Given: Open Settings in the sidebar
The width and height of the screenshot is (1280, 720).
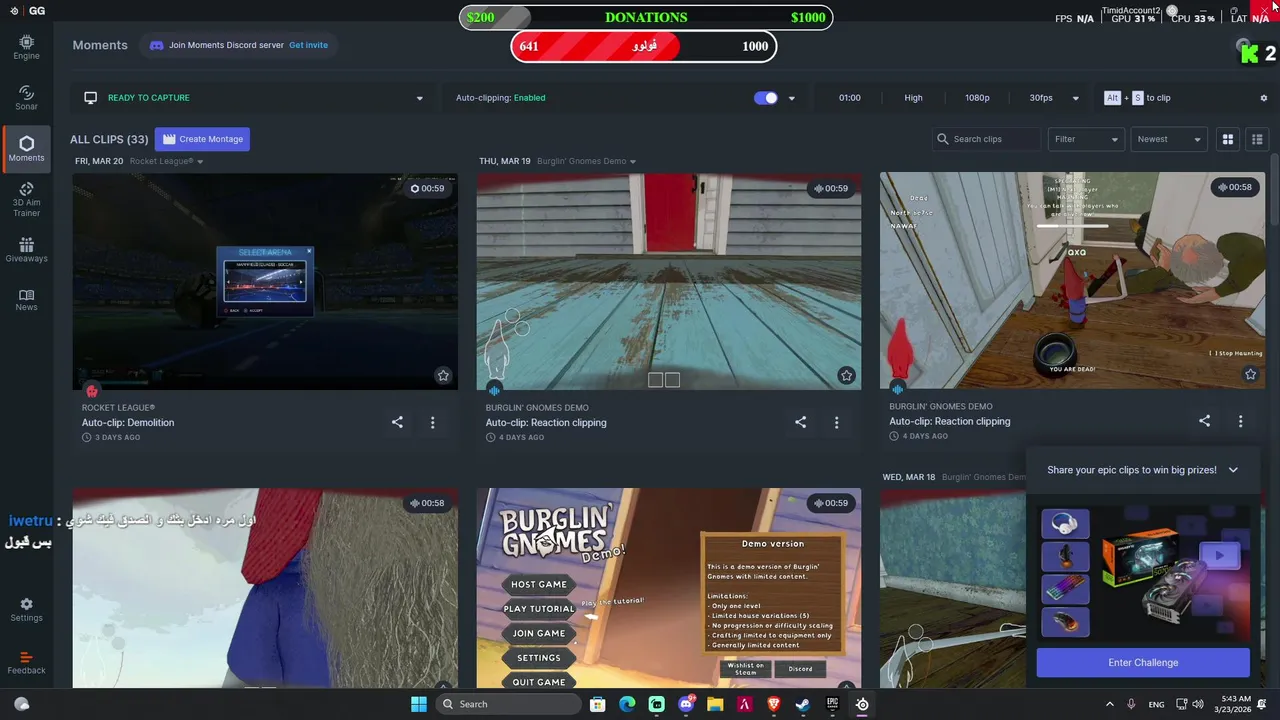Looking at the screenshot, I should [26, 610].
